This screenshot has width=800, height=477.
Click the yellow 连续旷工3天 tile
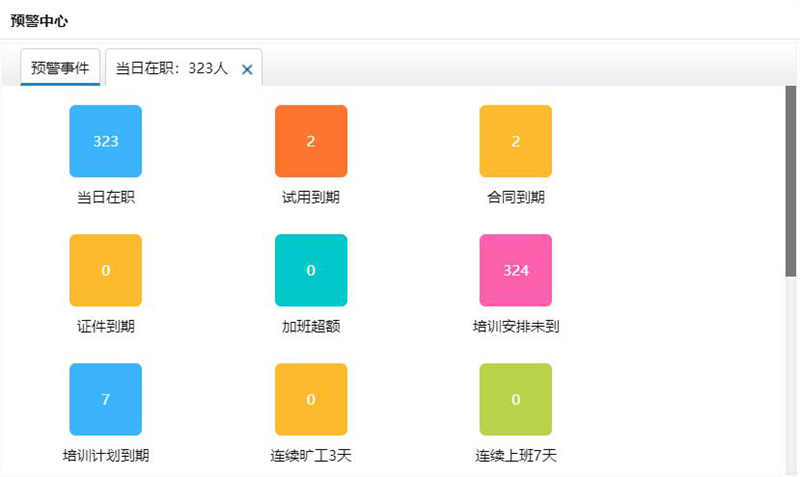[x=311, y=399]
